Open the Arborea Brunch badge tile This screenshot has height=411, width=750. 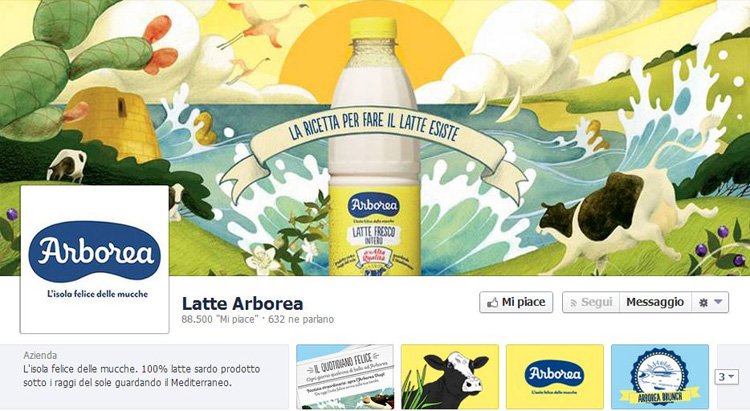(660, 377)
